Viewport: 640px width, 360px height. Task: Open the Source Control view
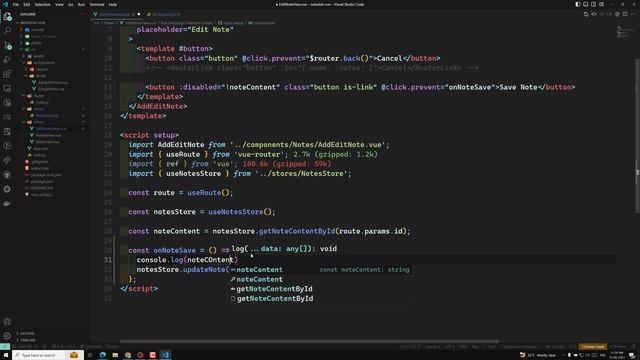(7, 45)
